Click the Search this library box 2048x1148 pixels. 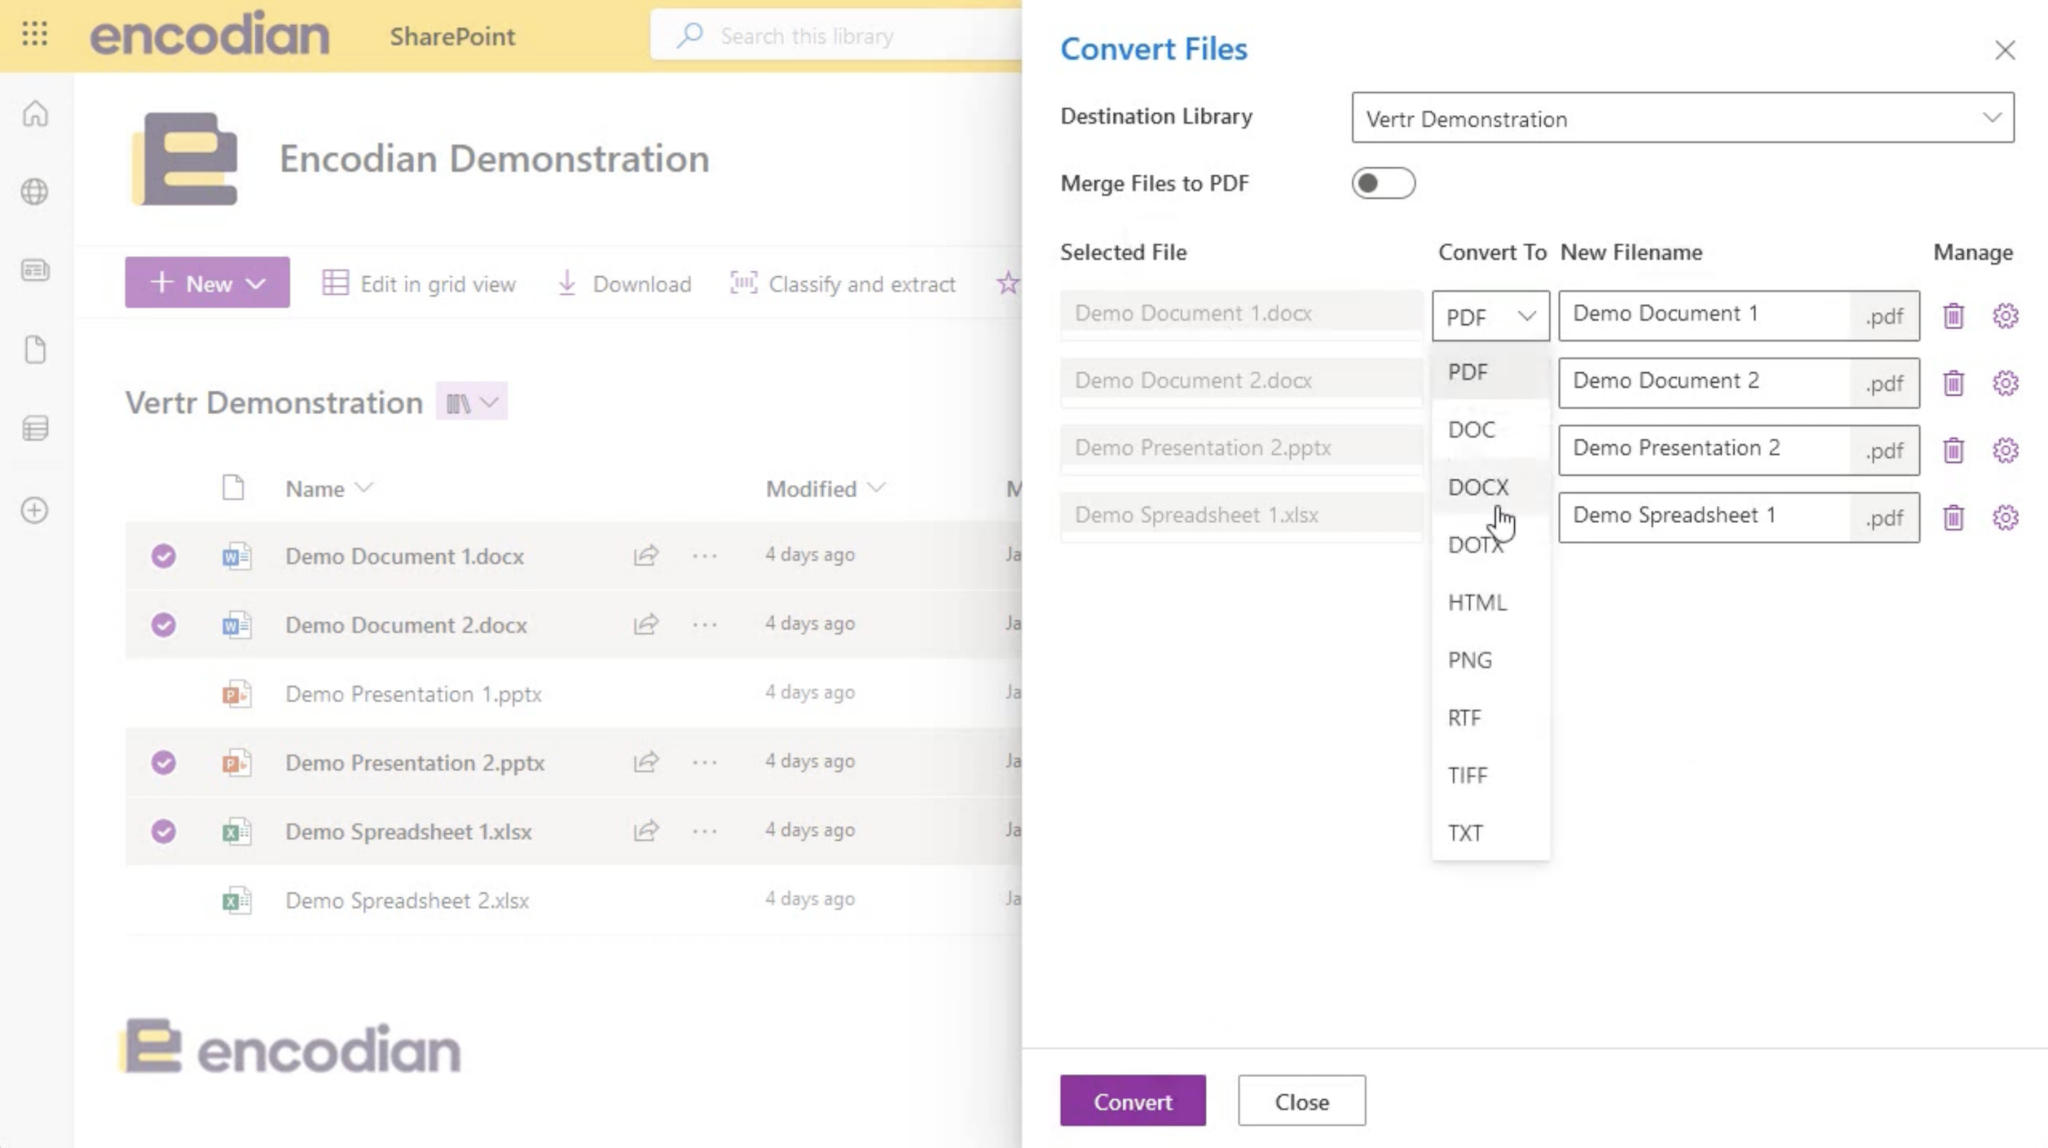(835, 36)
